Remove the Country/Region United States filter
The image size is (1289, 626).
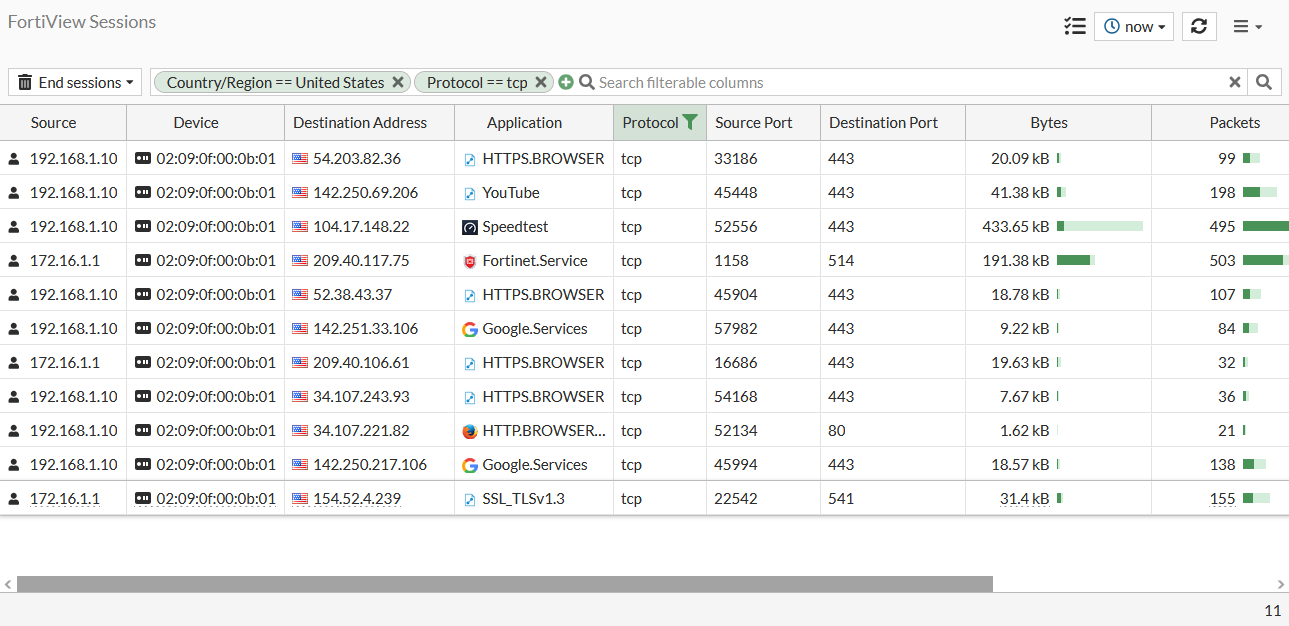coord(398,82)
